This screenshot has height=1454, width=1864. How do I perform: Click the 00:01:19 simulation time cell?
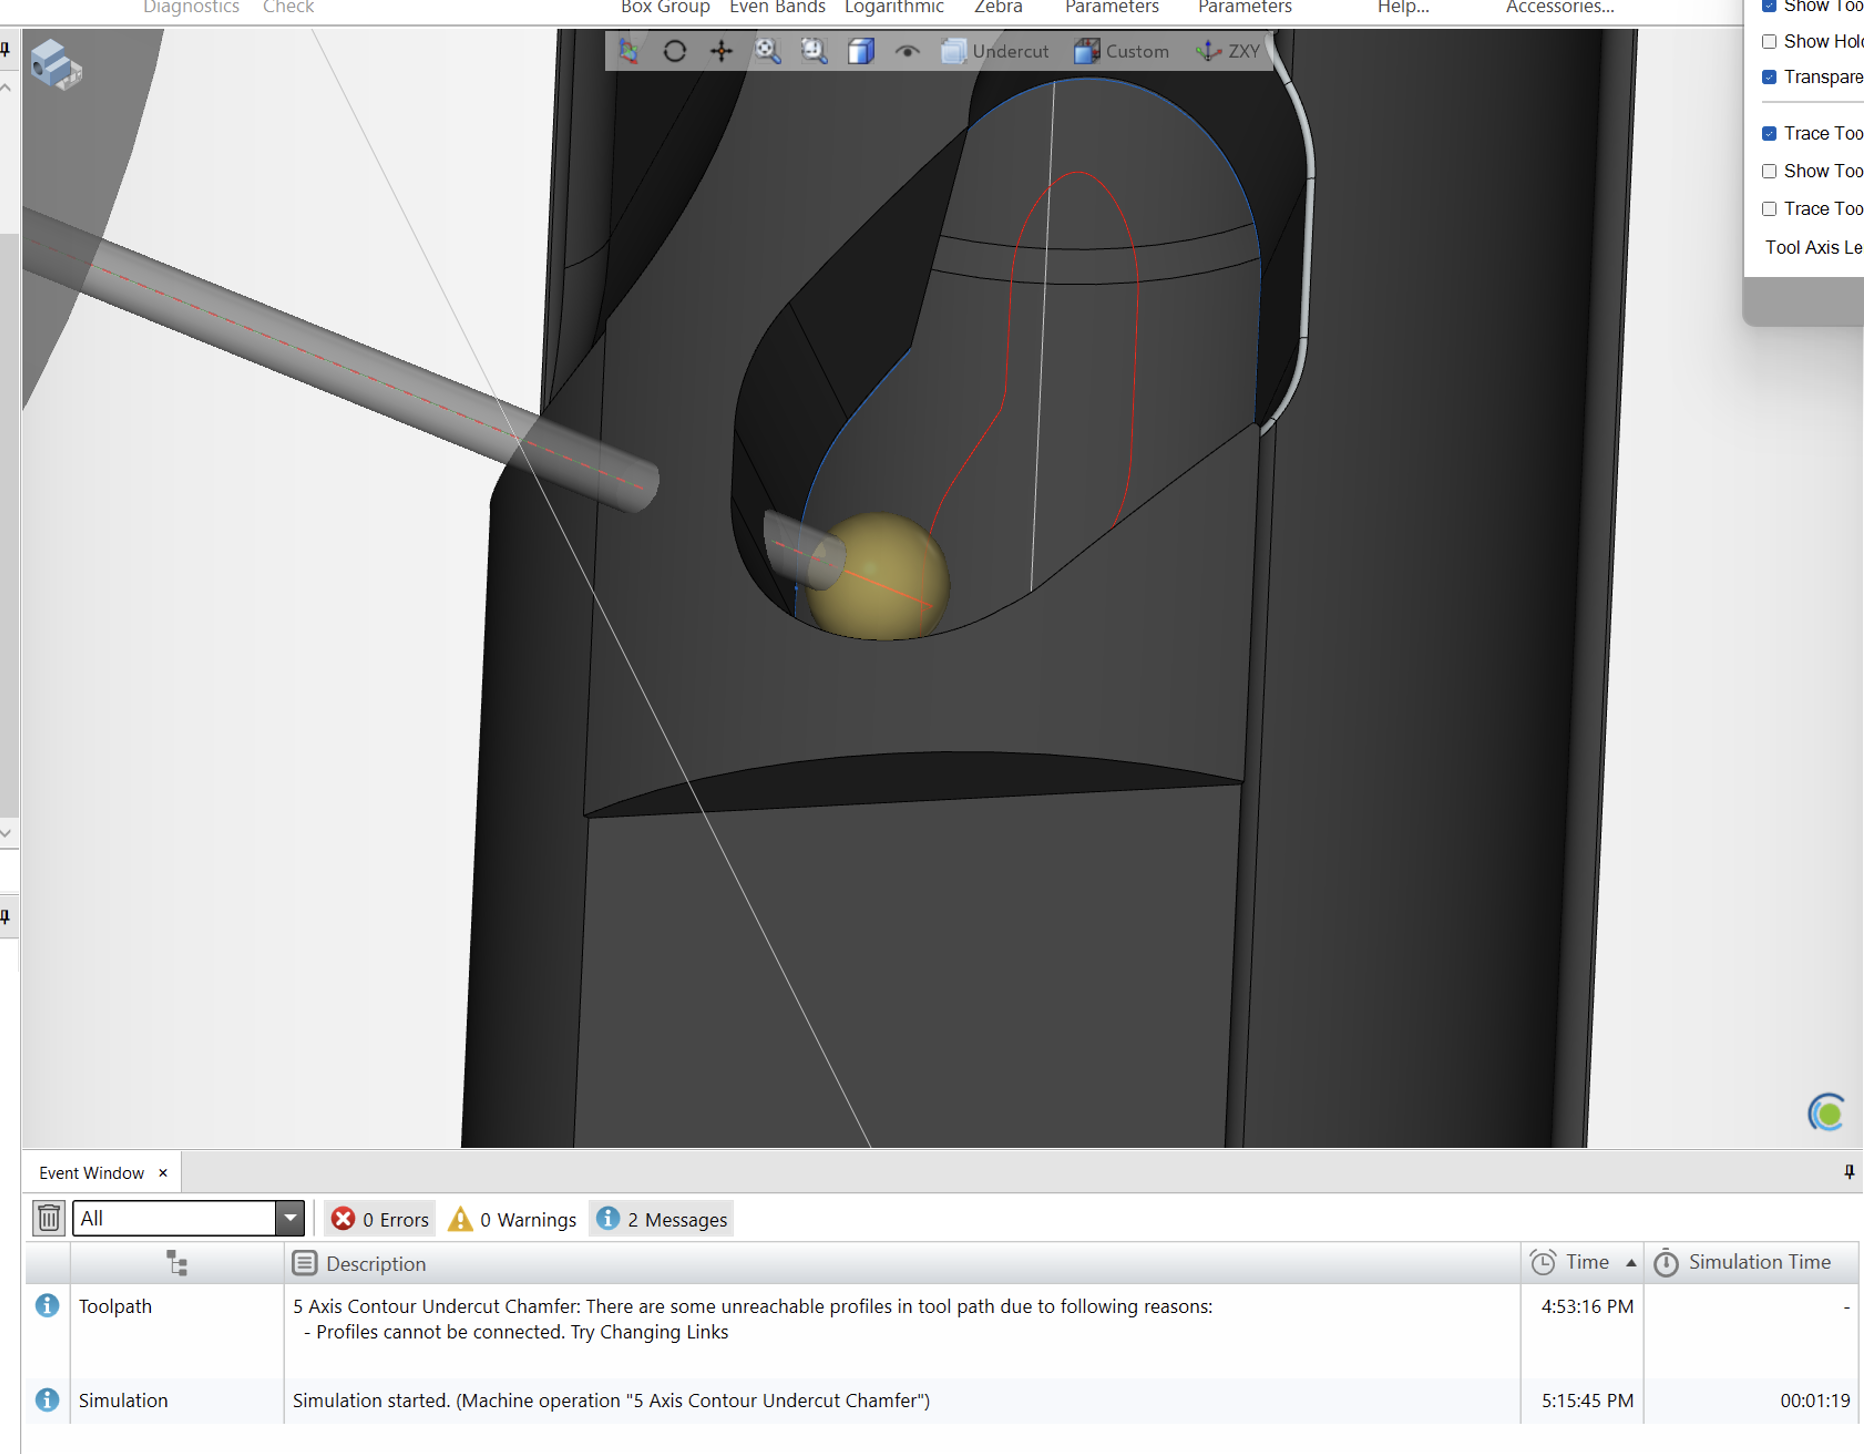[1815, 1400]
